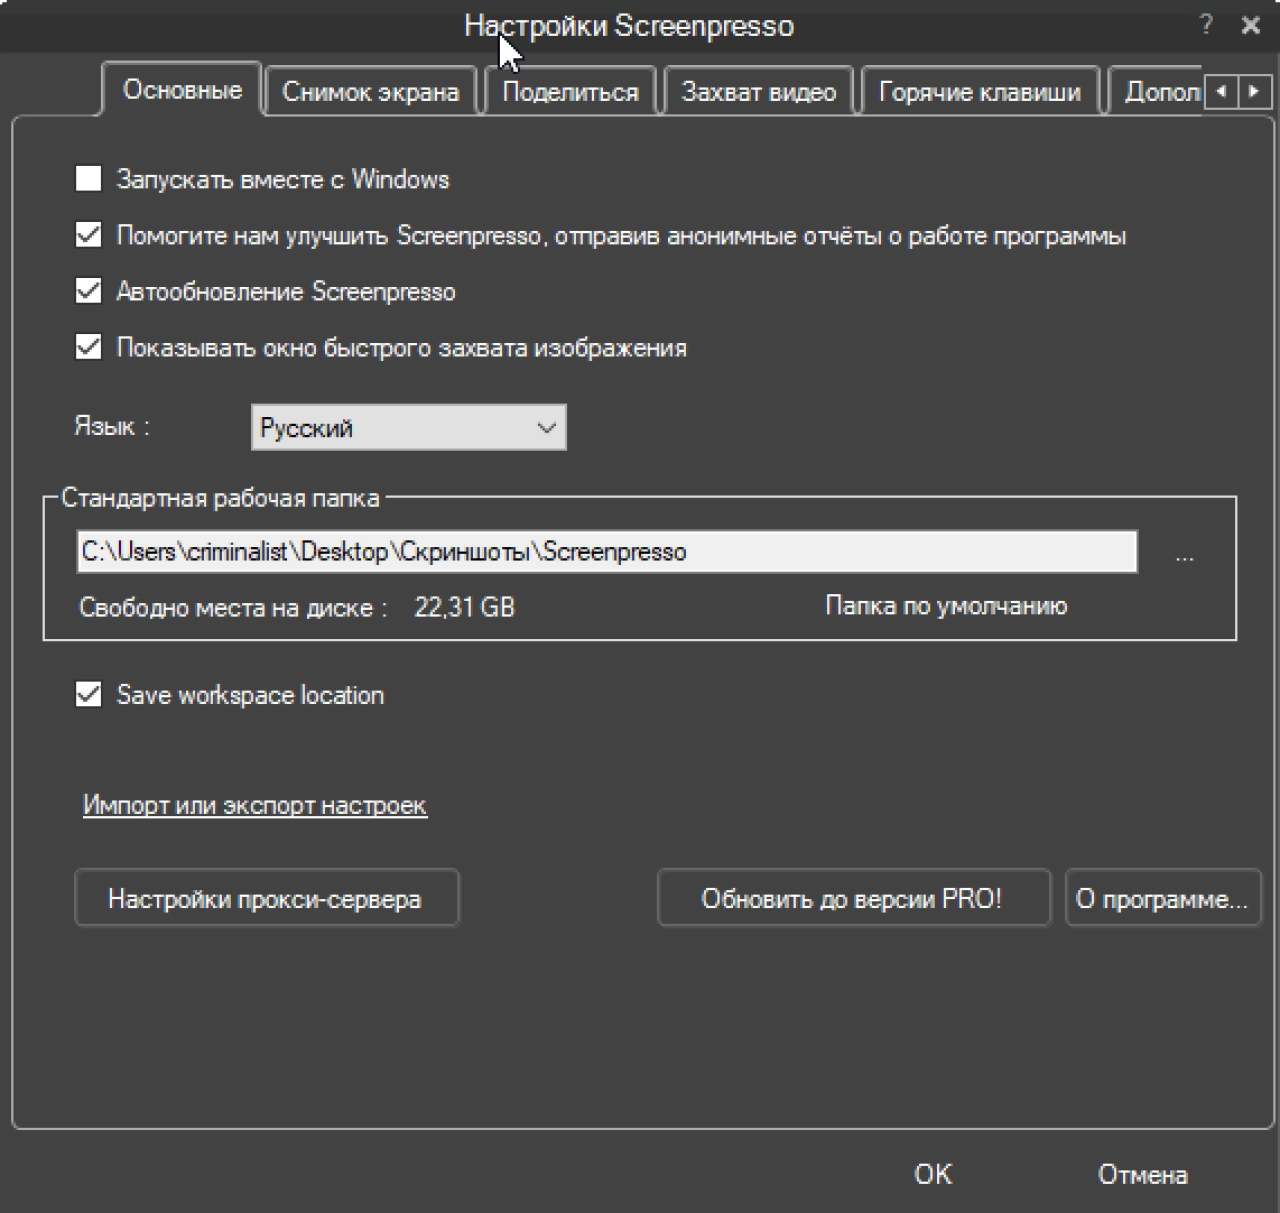
Task: Enable 'Запускать вместе с Windows' checkbox
Action: [x=89, y=179]
